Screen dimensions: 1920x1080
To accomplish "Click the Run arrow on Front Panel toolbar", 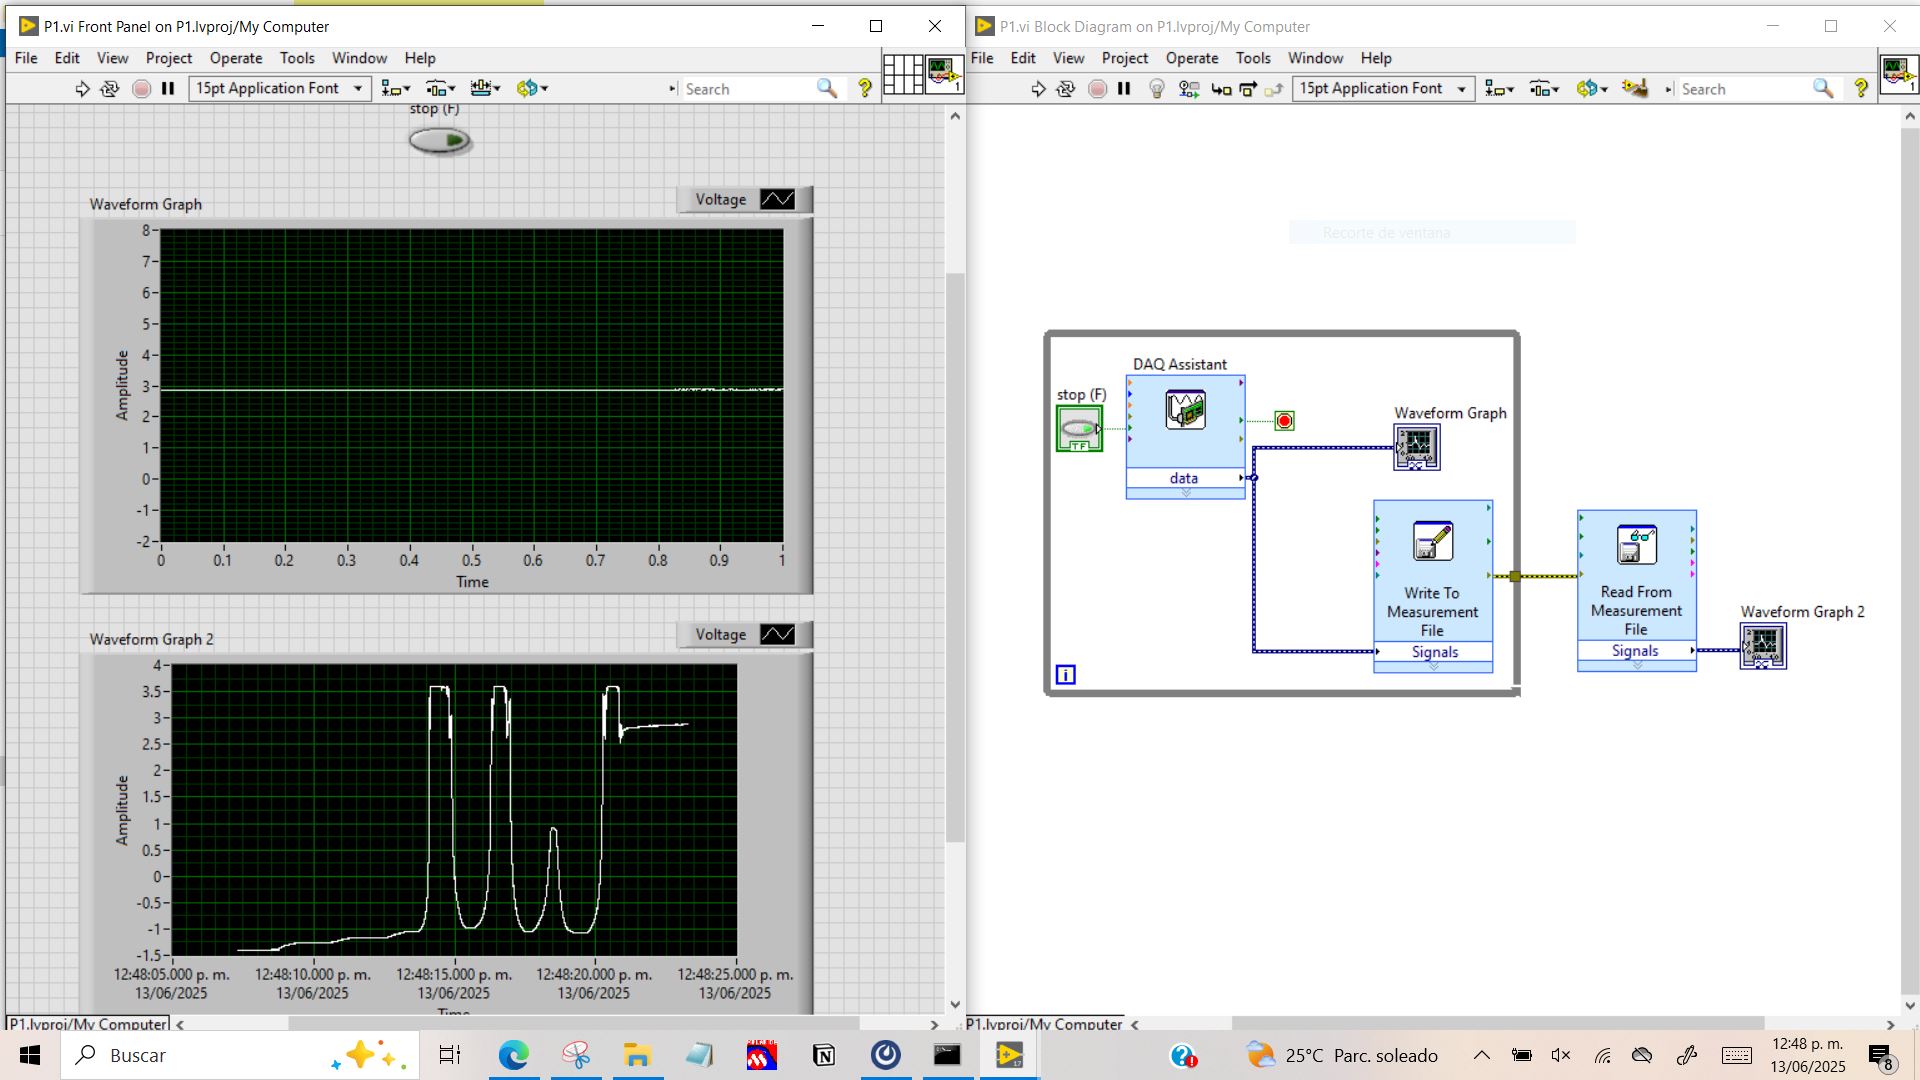I will (82, 89).
